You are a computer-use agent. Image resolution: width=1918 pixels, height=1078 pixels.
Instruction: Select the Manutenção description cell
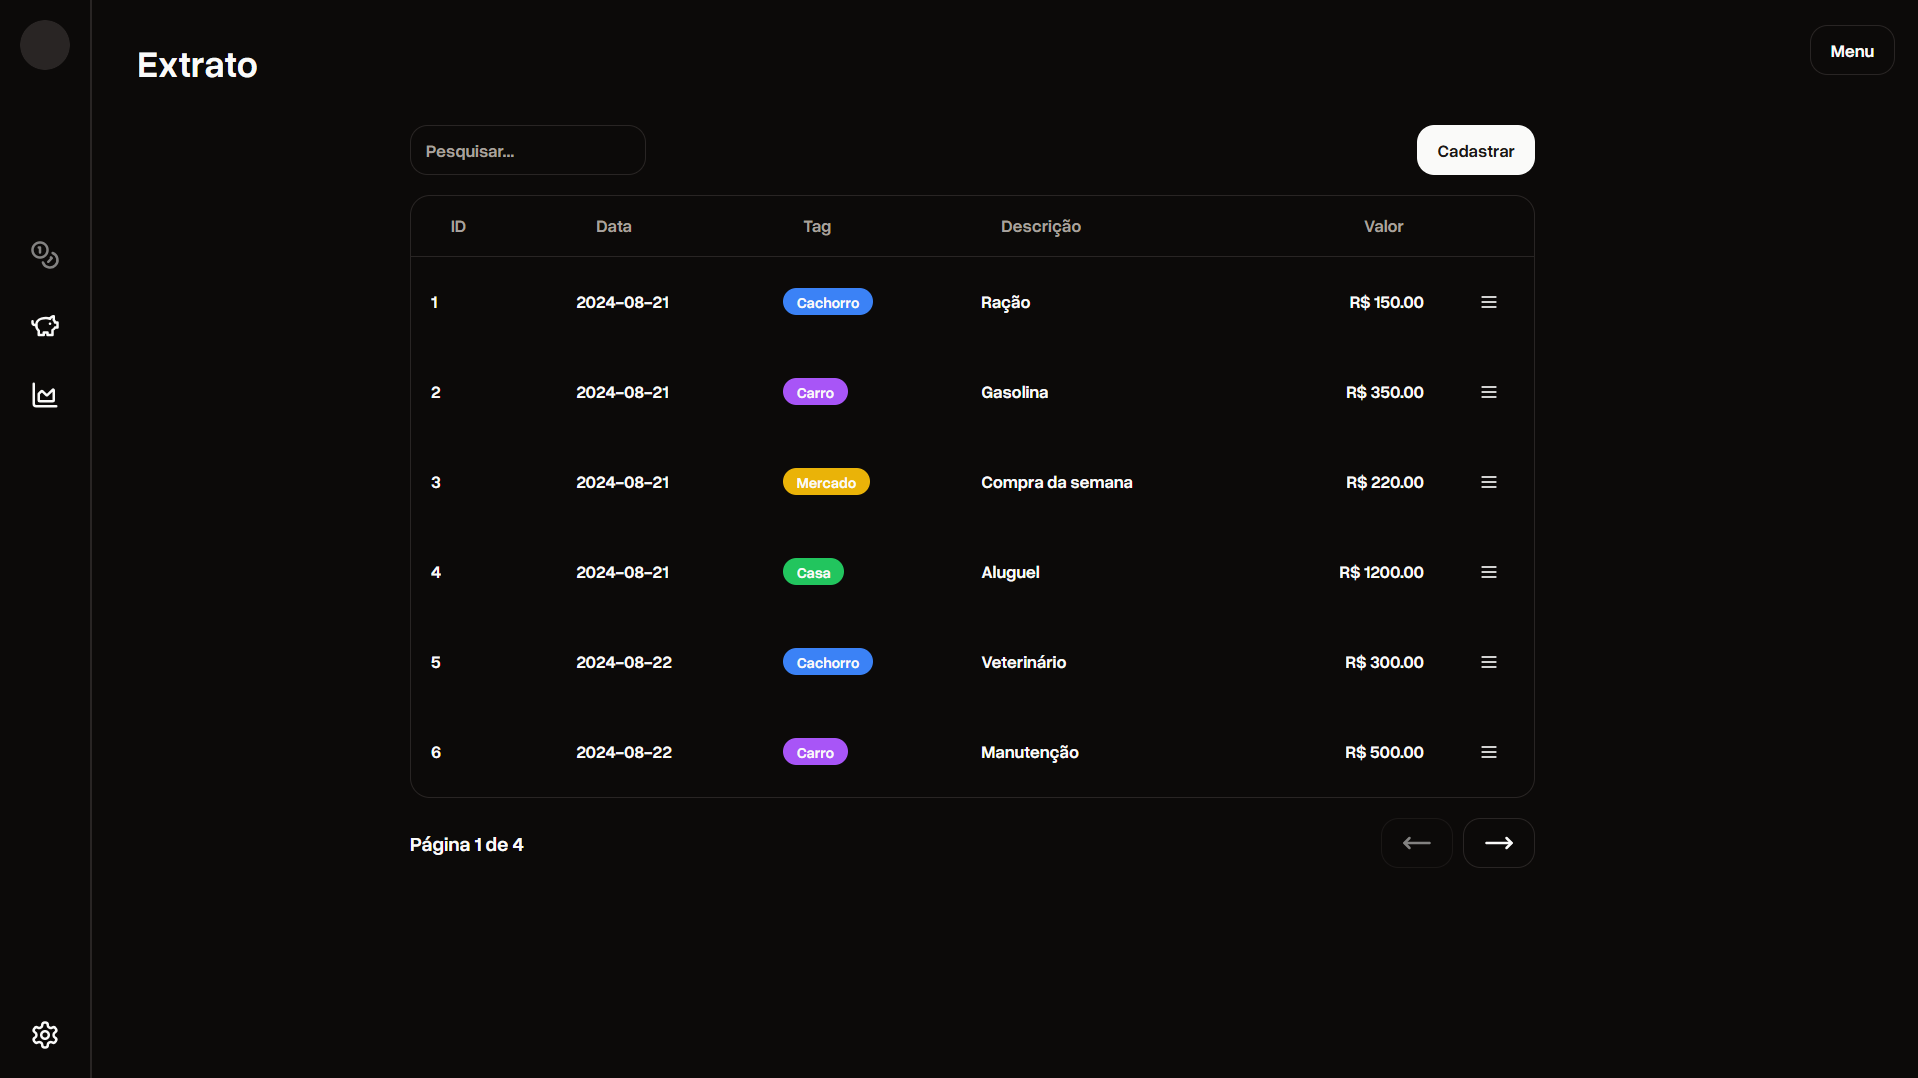1029,753
